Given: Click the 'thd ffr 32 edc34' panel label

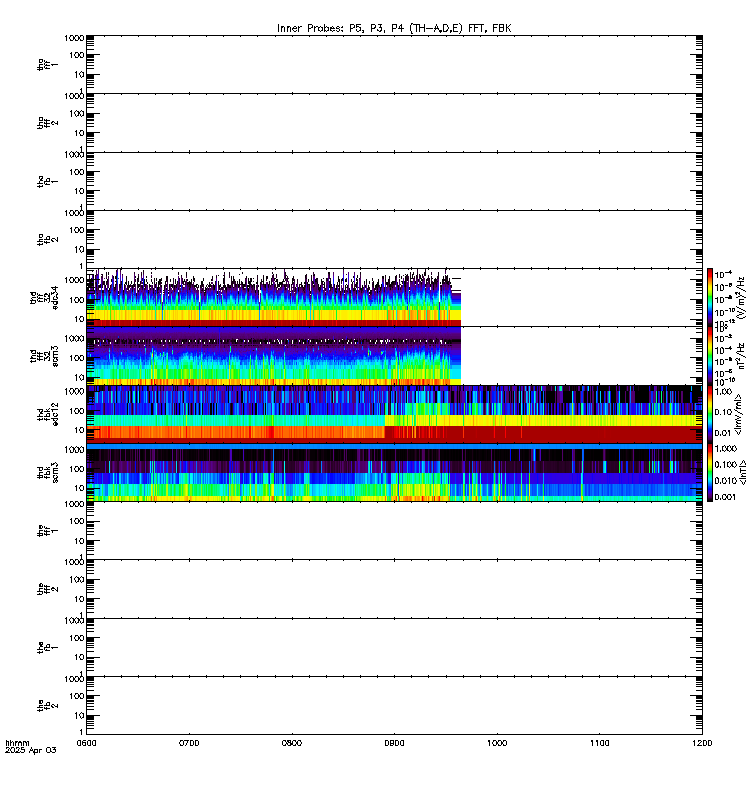Looking at the screenshot, I should pyautogui.click(x=44, y=297).
